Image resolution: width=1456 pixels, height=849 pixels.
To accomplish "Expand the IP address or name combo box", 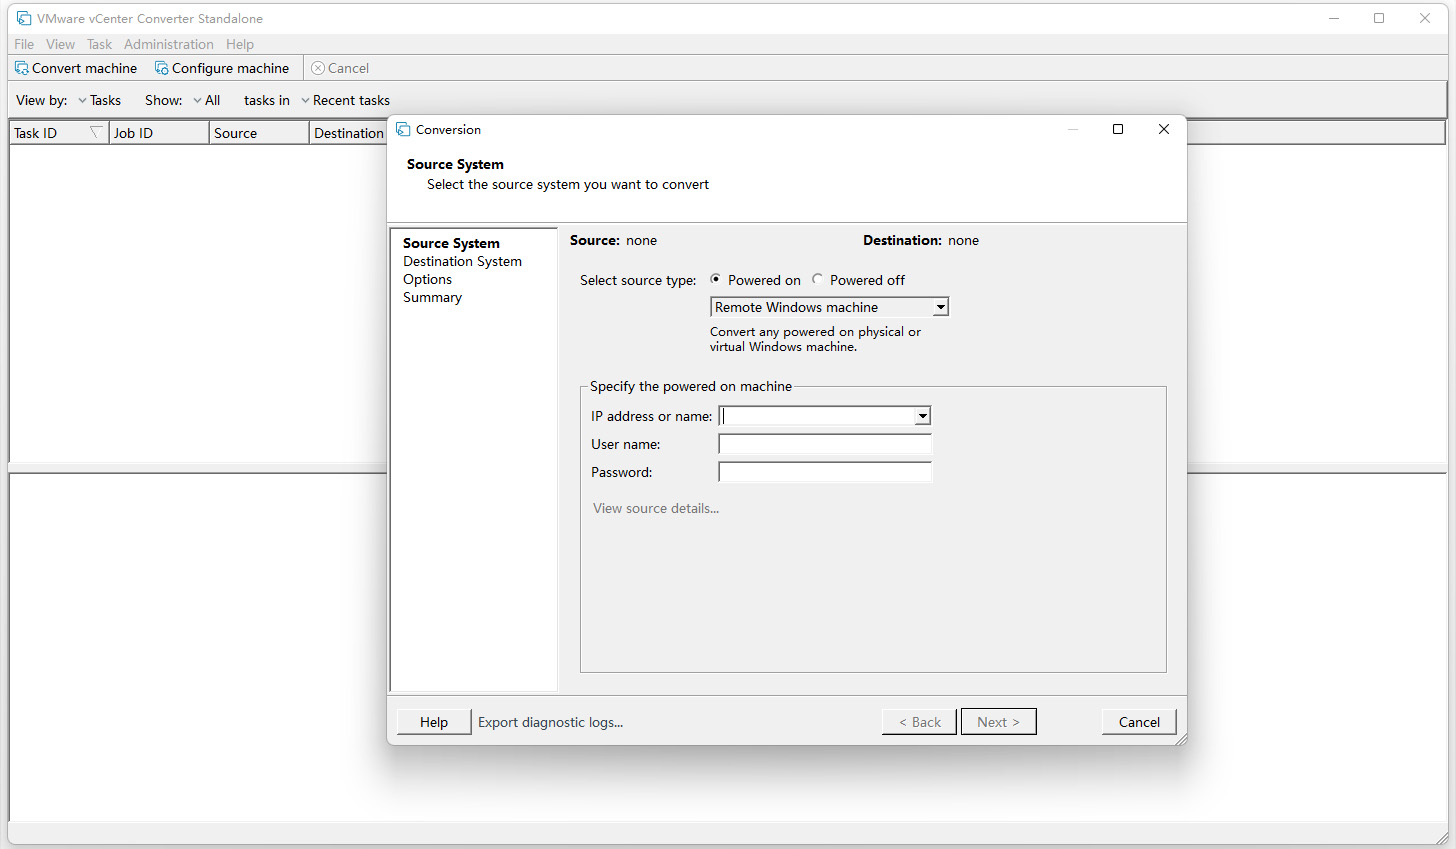I will point(923,415).
